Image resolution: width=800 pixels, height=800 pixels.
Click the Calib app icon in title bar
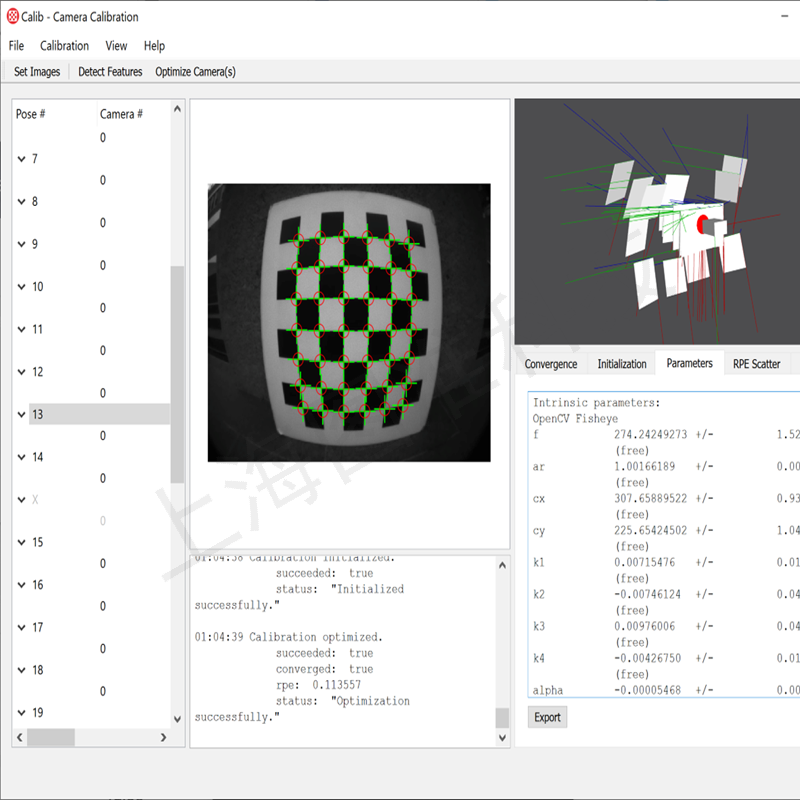[x=13, y=17]
